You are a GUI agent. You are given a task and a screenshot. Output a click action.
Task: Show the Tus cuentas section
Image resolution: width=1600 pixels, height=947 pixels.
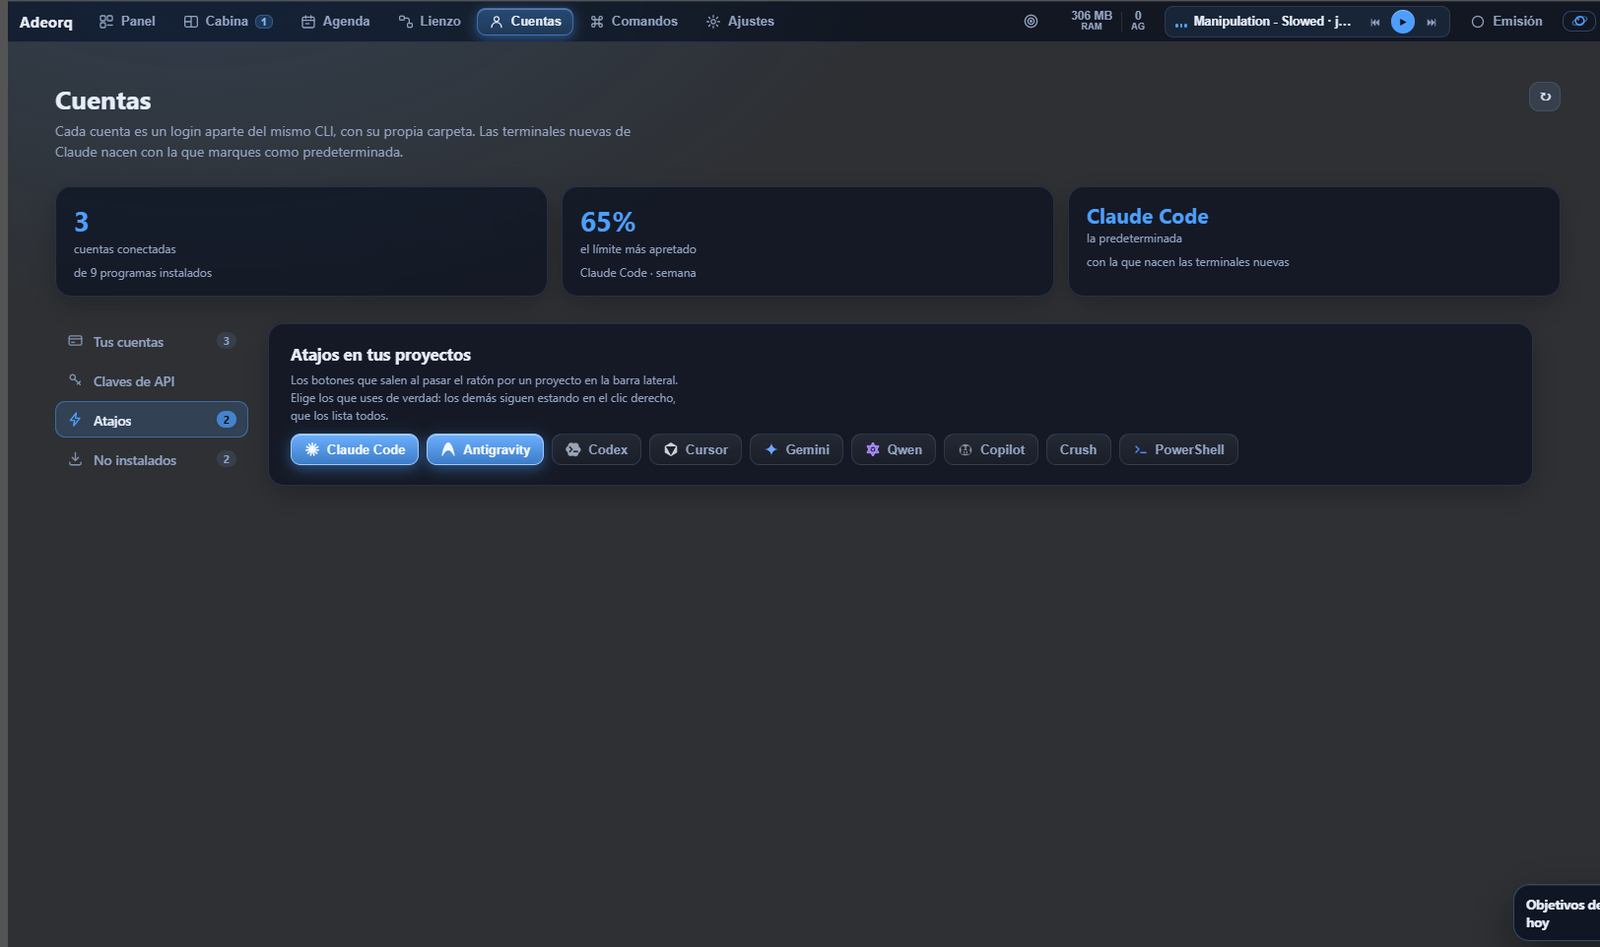tap(151, 341)
